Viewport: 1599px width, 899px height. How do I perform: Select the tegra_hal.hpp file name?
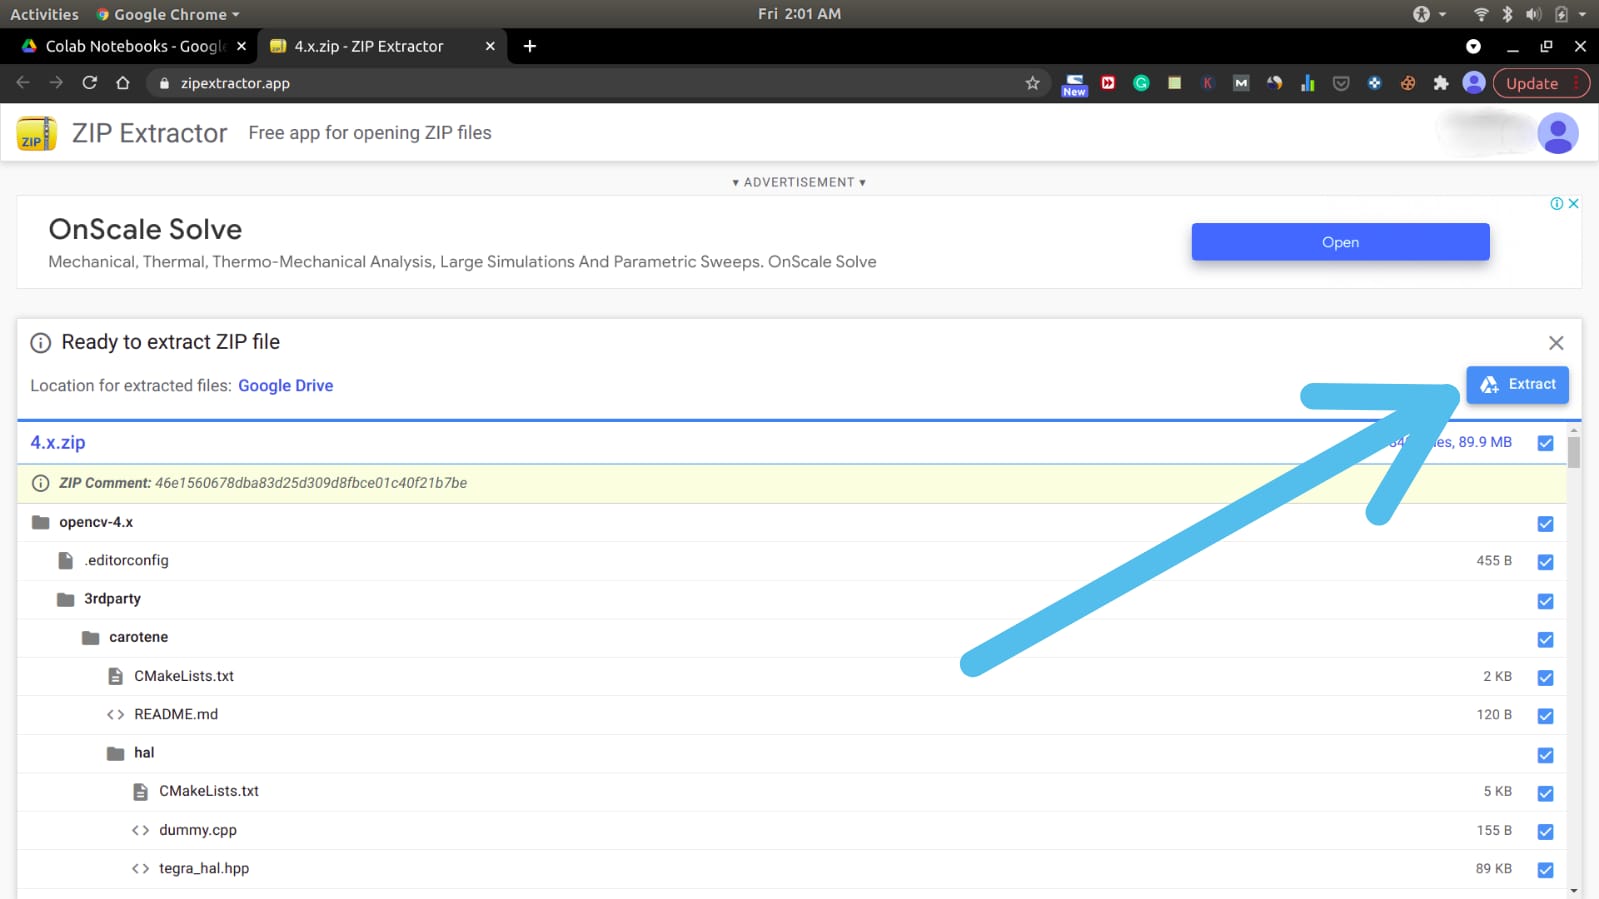point(204,868)
